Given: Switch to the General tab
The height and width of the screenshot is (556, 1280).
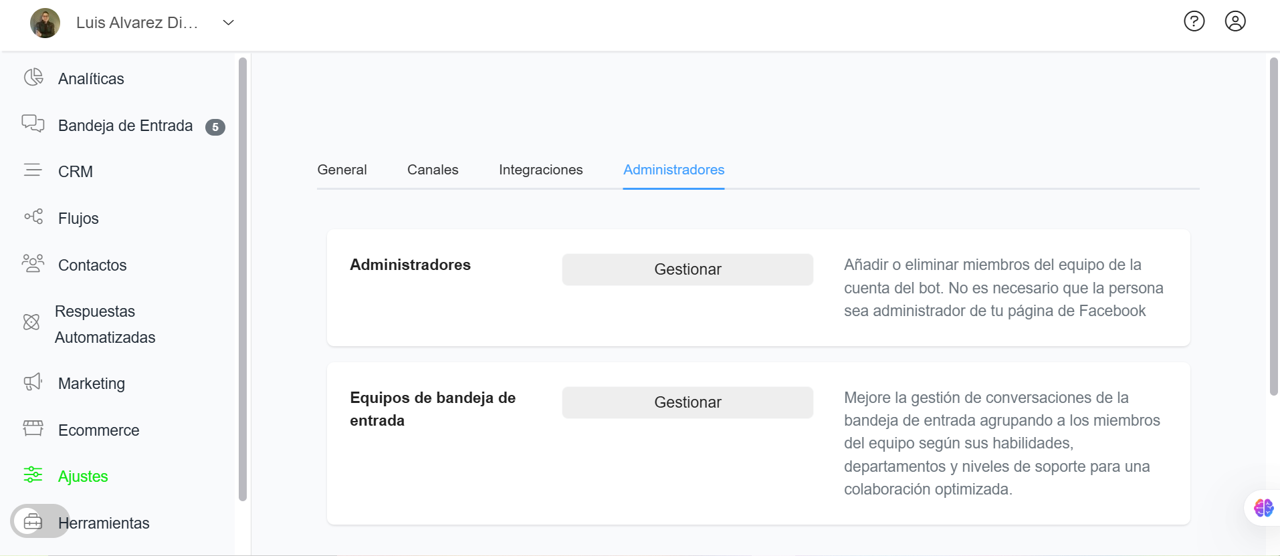Looking at the screenshot, I should click(x=342, y=170).
